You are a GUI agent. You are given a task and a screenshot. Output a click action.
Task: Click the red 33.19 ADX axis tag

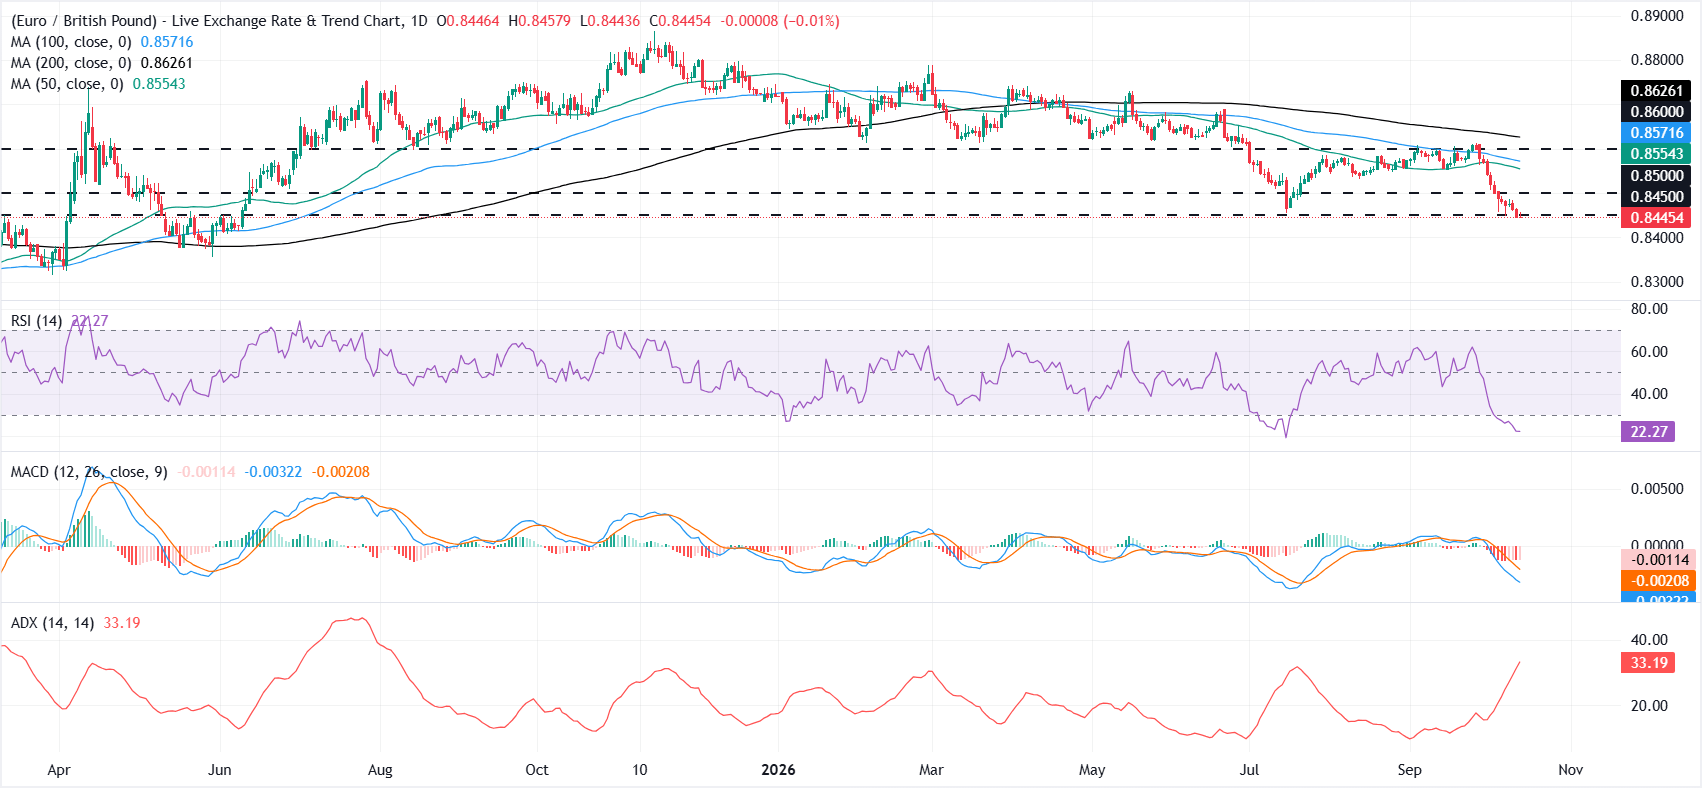[x=1648, y=663]
